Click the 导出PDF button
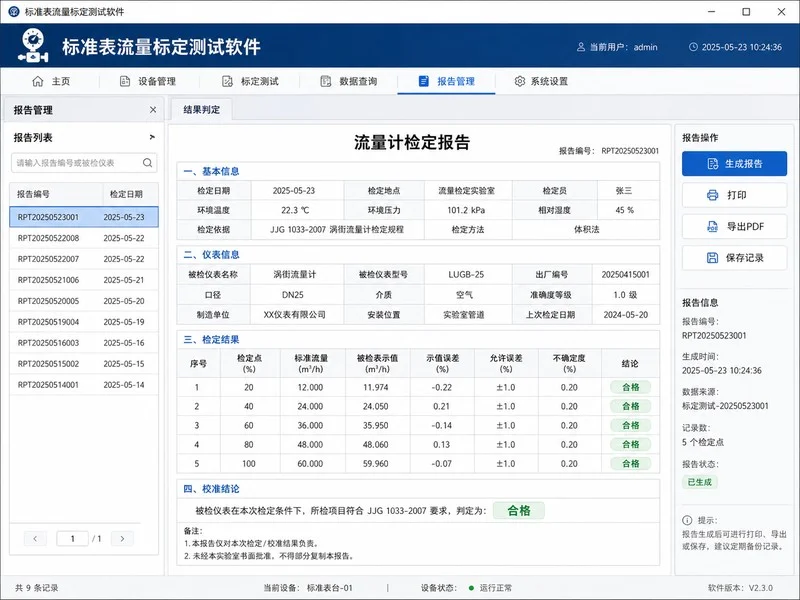 pos(734,227)
